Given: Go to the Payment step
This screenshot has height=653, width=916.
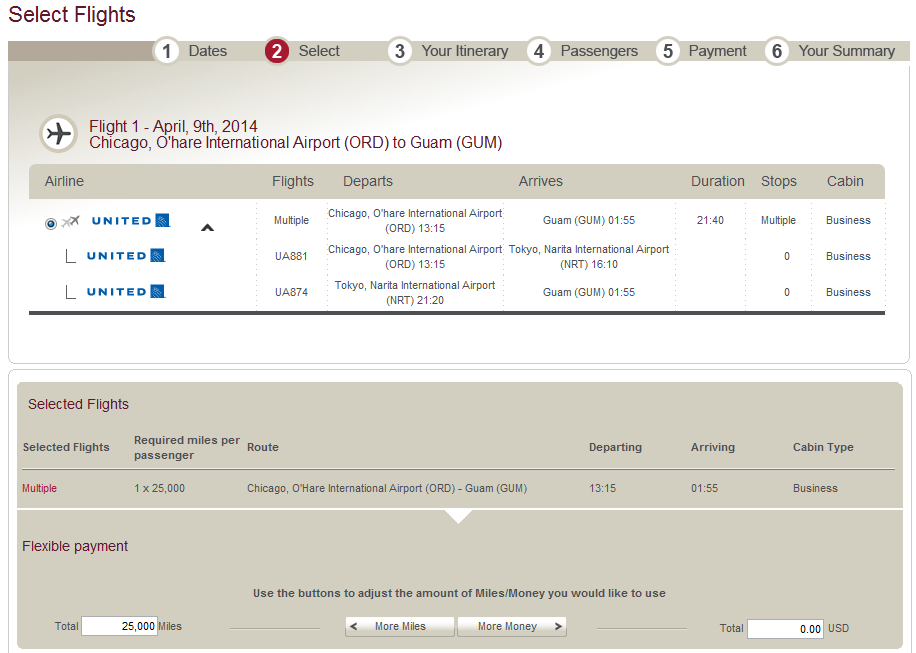Looking at the screenshot, I should pyautogui.click(x=717, y=51).
